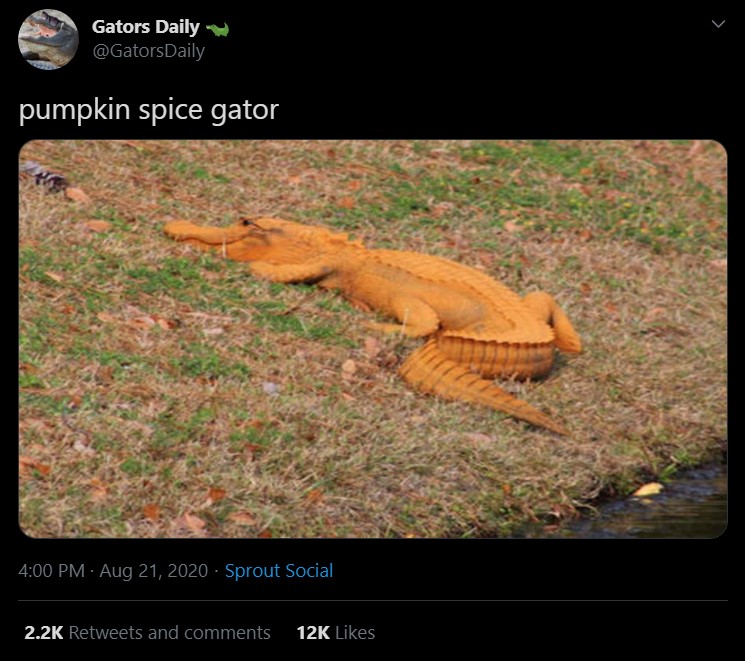The image size is (745, 661).
Task: Click the alligator's head in photo
Action: (x=223, y=236)
